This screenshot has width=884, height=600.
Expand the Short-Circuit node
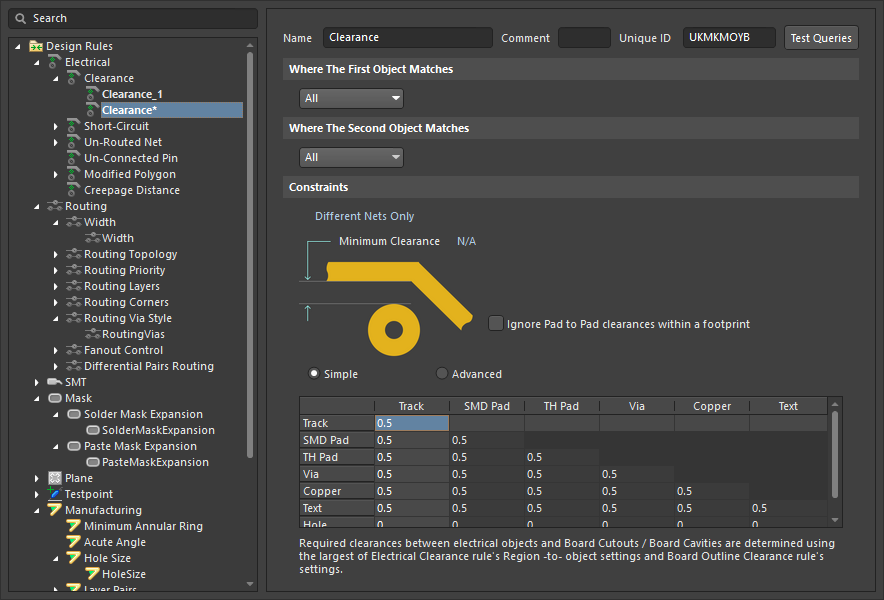[55, 126]
